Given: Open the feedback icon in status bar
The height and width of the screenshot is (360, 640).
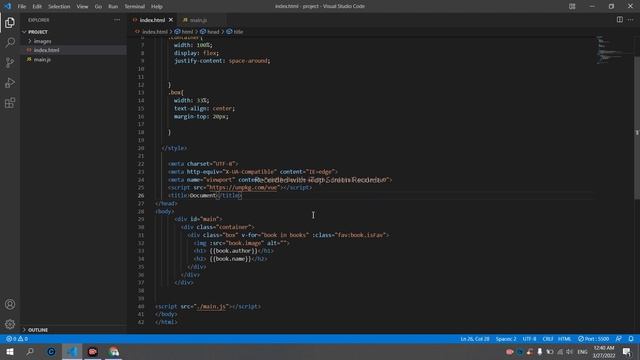Looking at the screenshot, I should point(619,339).
